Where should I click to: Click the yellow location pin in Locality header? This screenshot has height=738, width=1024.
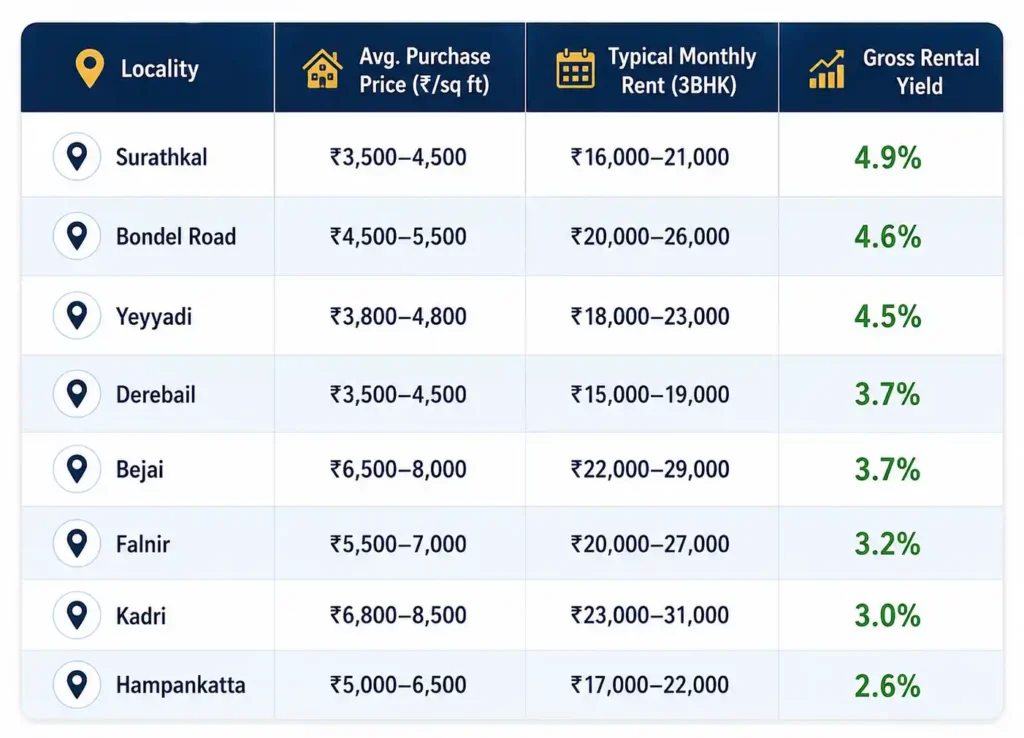tap(89, 68)
